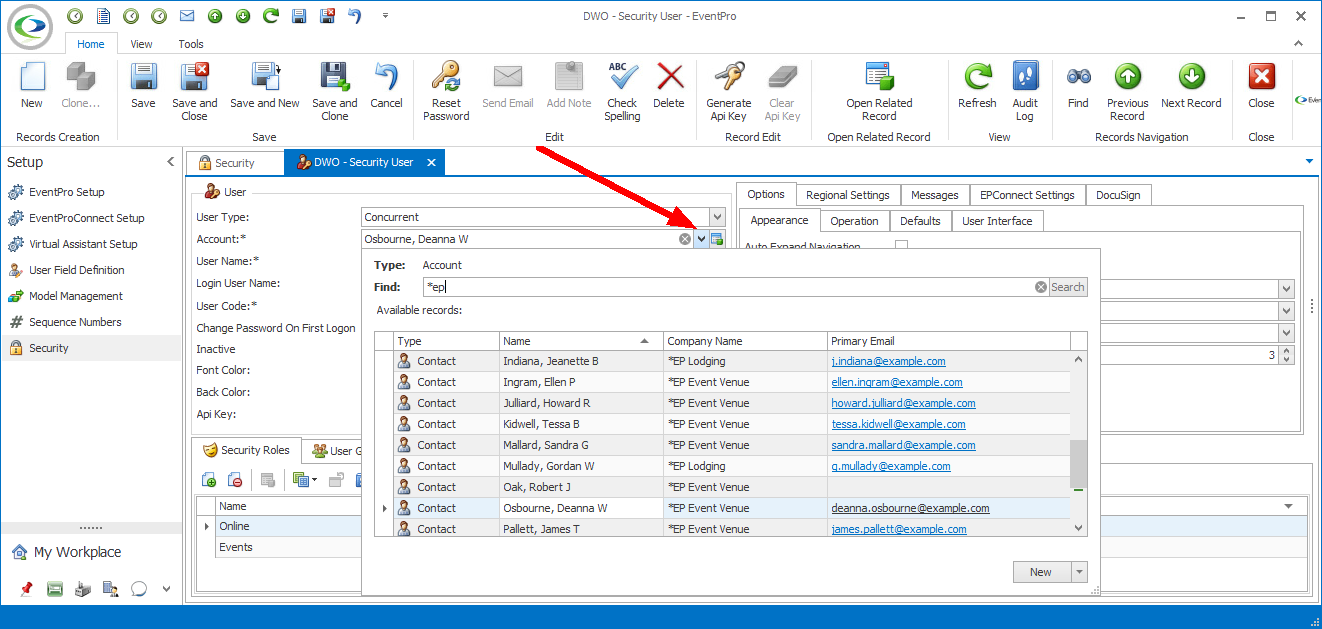1322x629 pixels.
Task: Click Save and New ribbon icon
Action: pyautogui.click(x=265, y=78)
